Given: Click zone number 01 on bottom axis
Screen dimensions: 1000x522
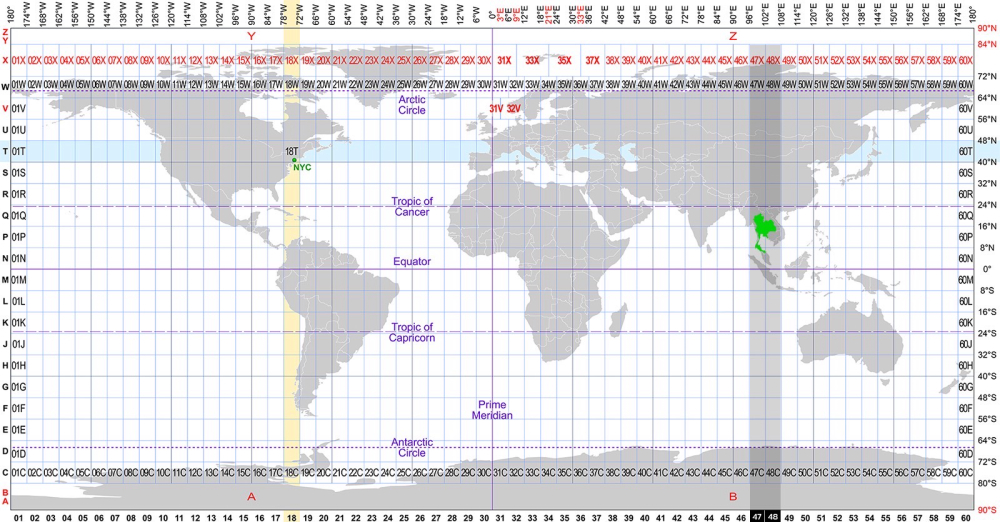Looking at the screenshot, I should pyautogui.click(x=18, y=516).
